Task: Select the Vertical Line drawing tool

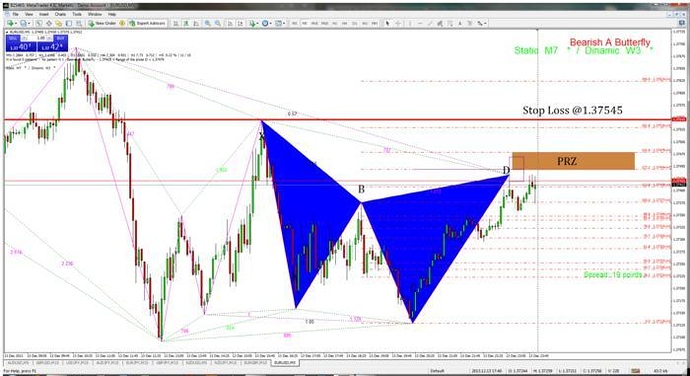Action: click(x=410, y=23)
